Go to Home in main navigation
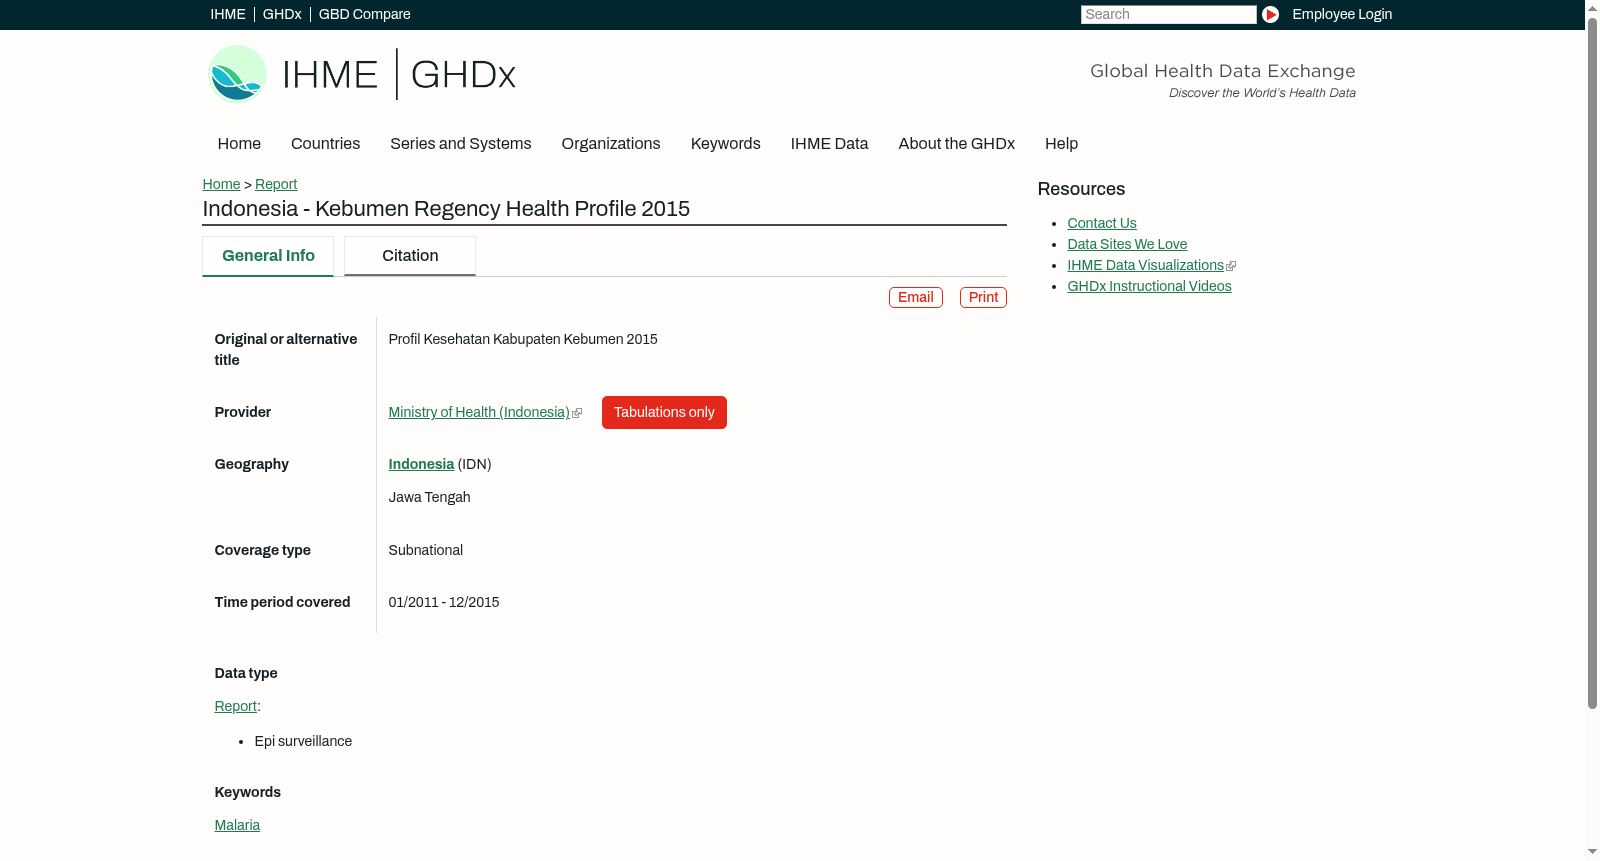 tap(239, 144)
